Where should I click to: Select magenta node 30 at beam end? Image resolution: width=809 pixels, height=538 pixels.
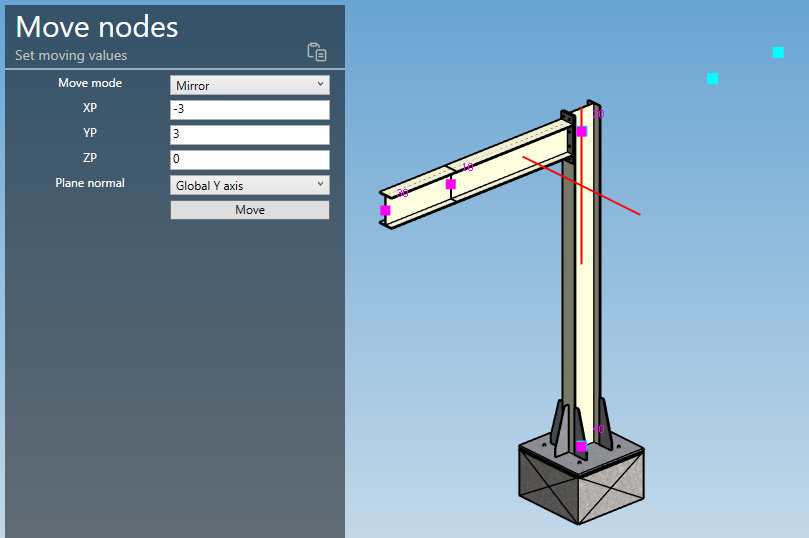[x=385, y=210]
